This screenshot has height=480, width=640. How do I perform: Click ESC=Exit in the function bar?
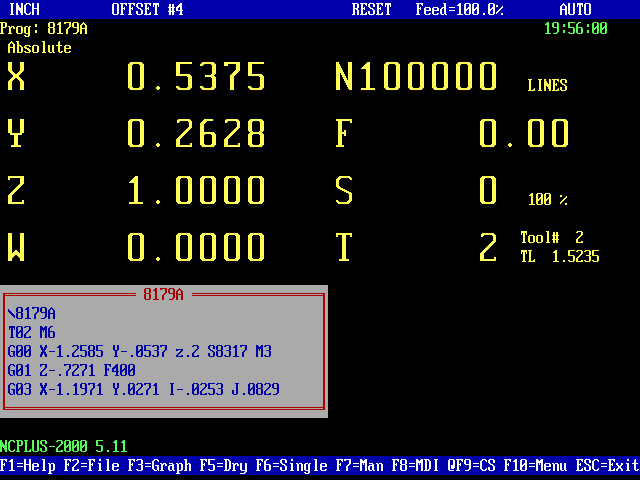607,466
